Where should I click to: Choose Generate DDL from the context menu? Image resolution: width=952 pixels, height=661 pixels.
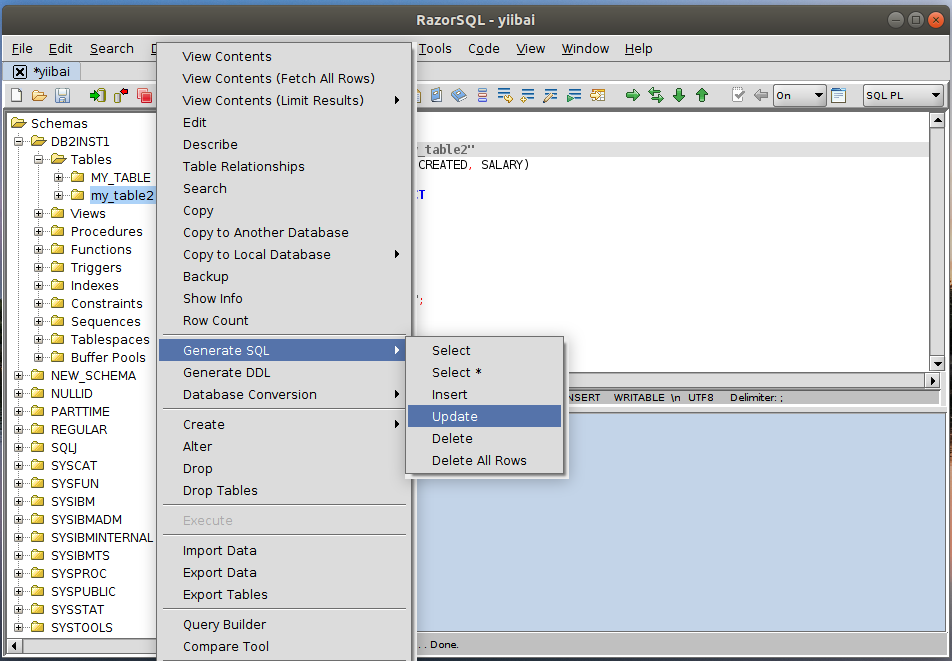pos(284,373)
